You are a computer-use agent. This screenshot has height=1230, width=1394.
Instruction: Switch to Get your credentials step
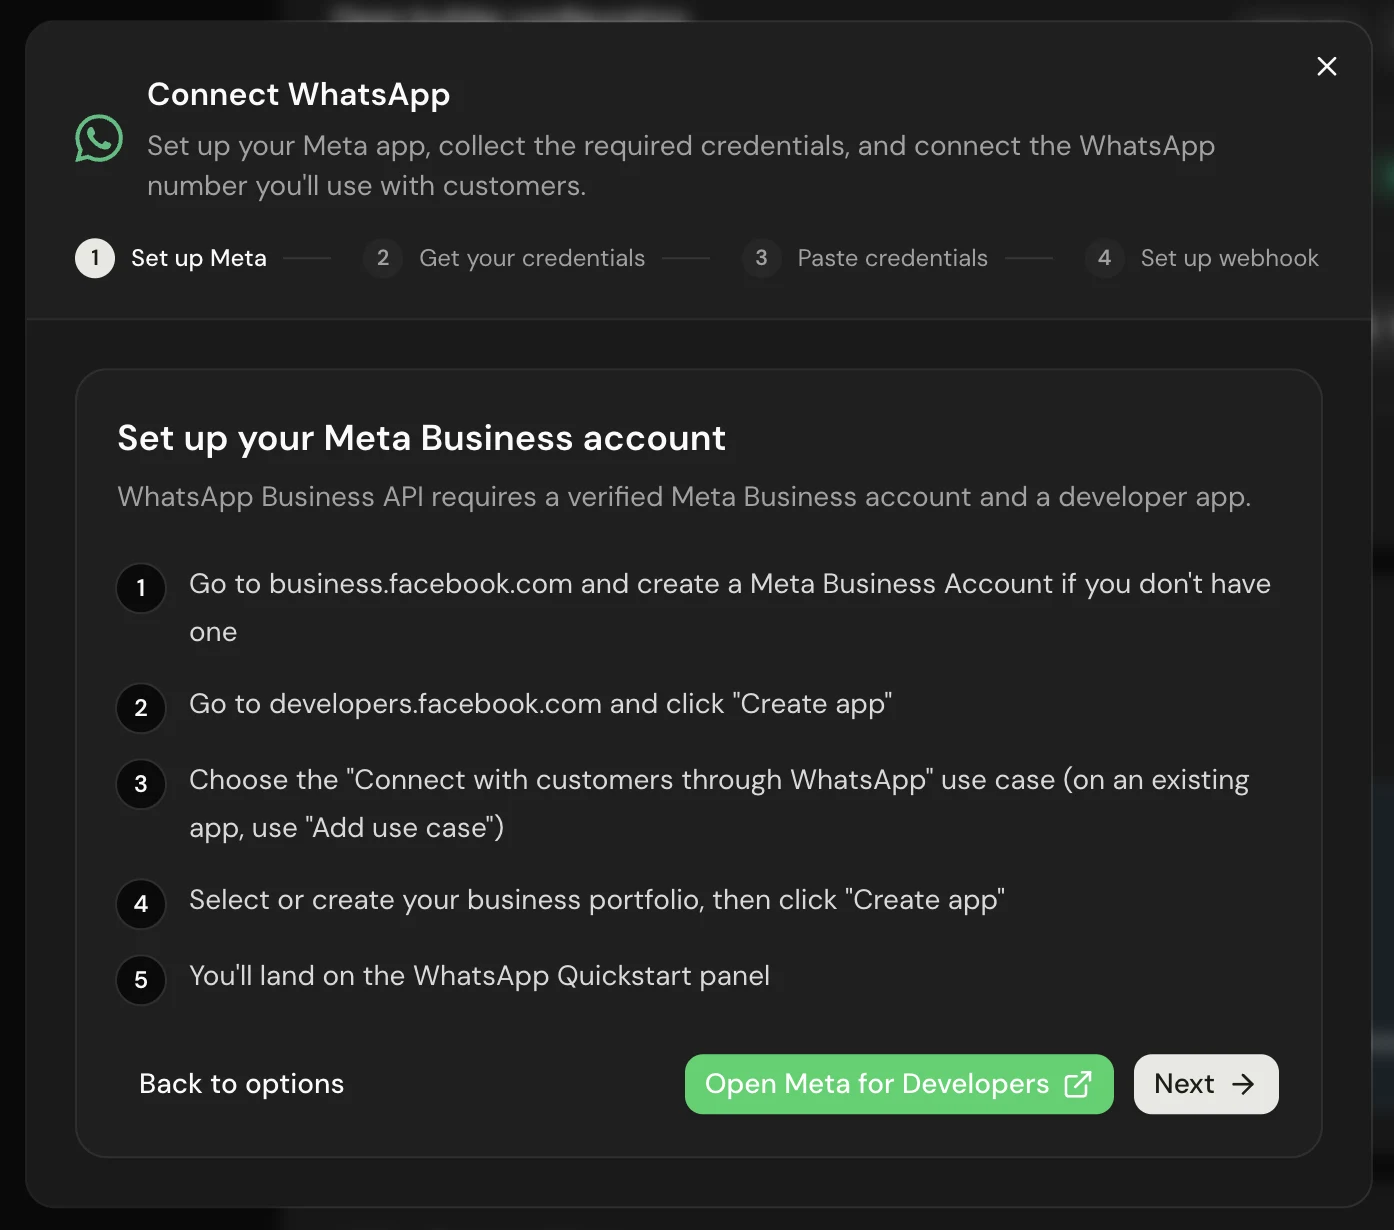tap(532, 258)
